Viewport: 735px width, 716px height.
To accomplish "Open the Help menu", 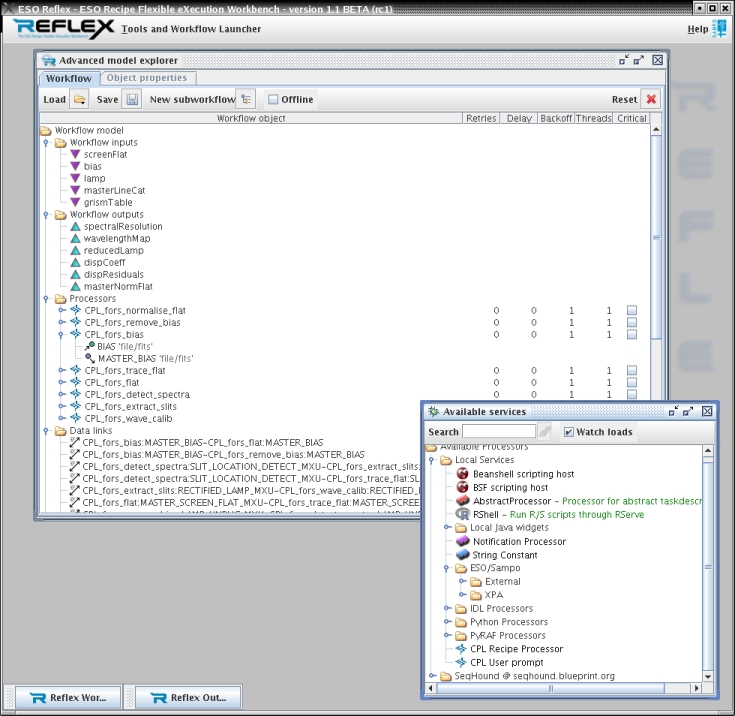I will 698,29.
